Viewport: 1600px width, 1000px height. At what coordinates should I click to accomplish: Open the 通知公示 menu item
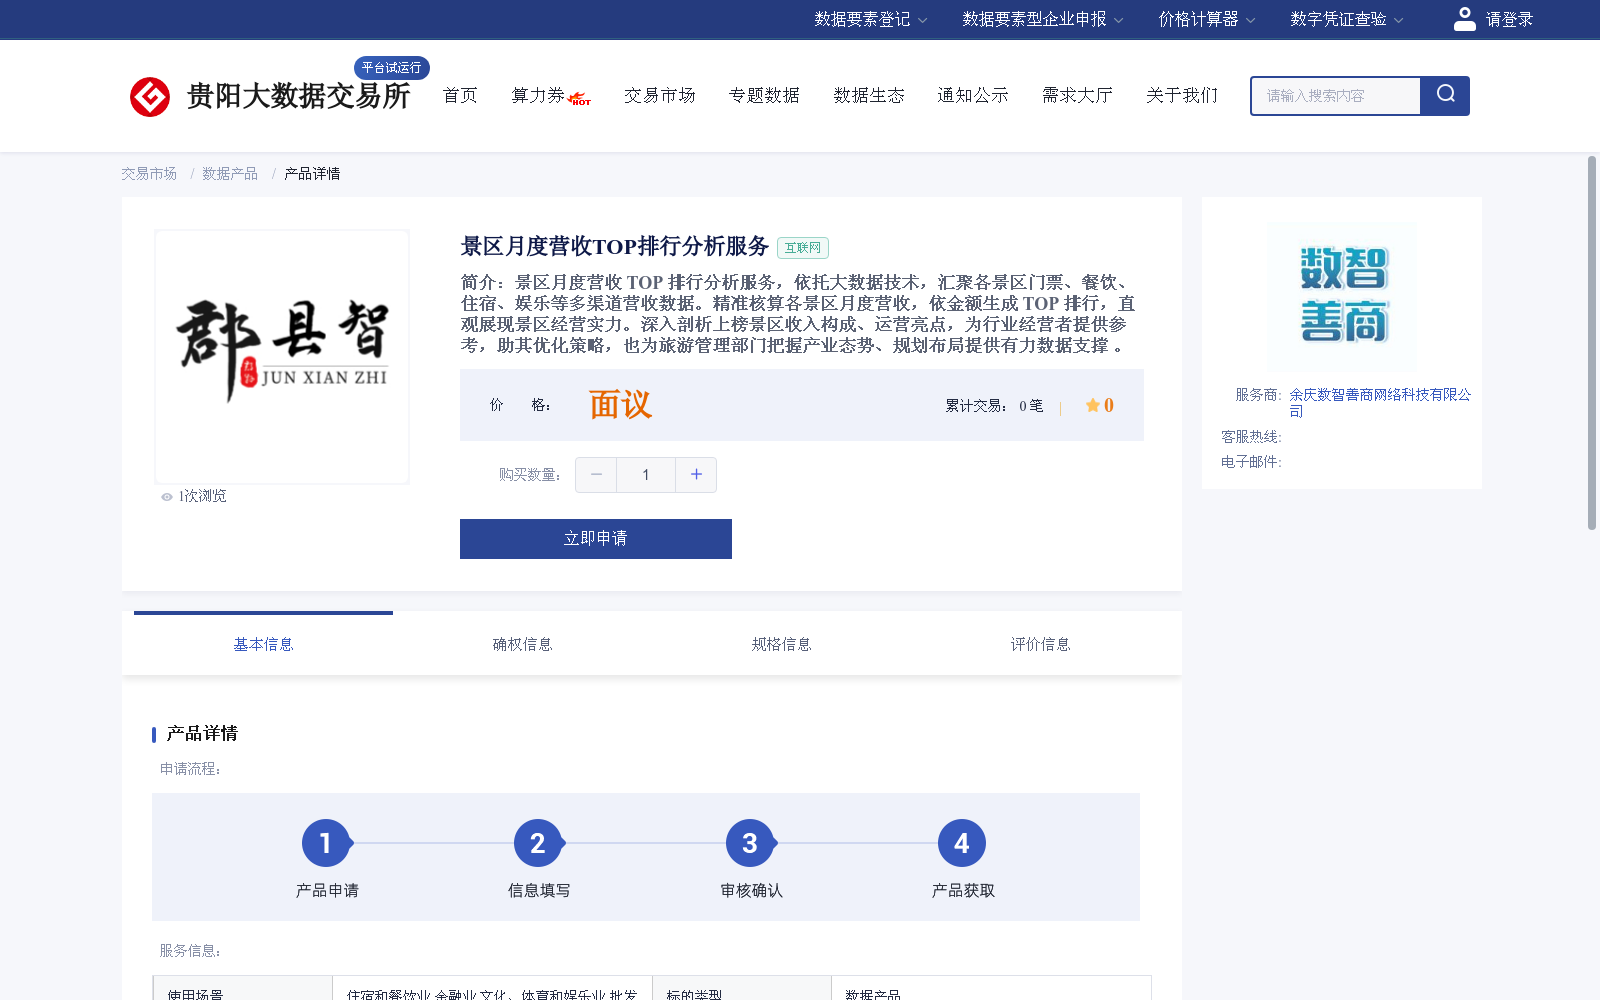coord(973,95)
